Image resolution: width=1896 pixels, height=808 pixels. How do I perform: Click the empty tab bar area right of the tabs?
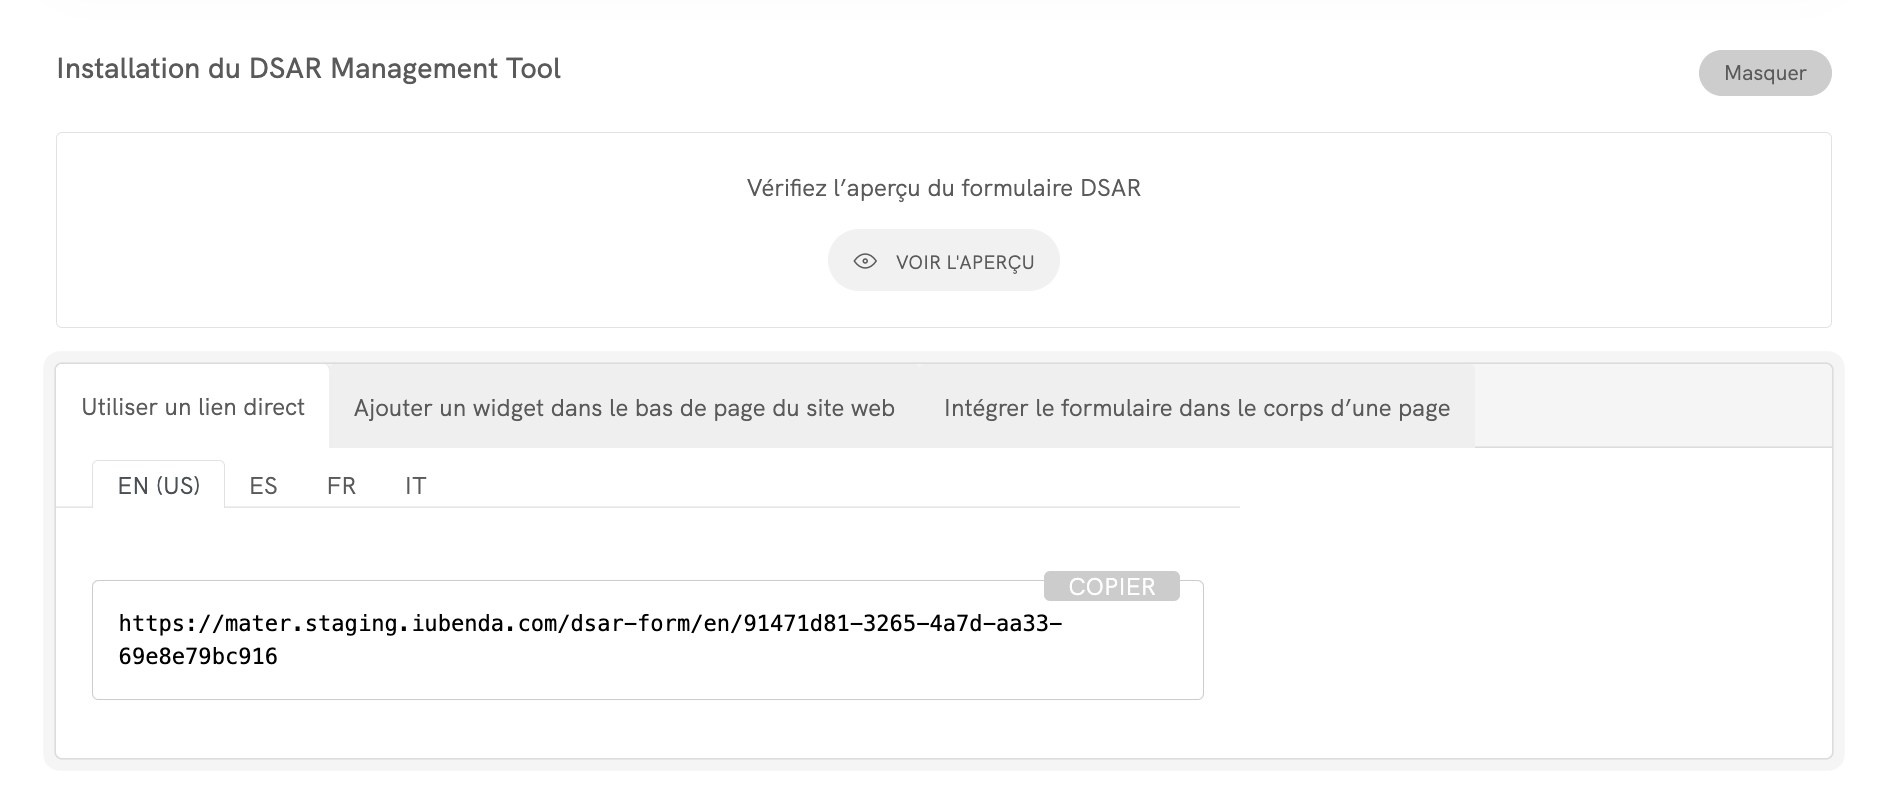point(1650,407)
